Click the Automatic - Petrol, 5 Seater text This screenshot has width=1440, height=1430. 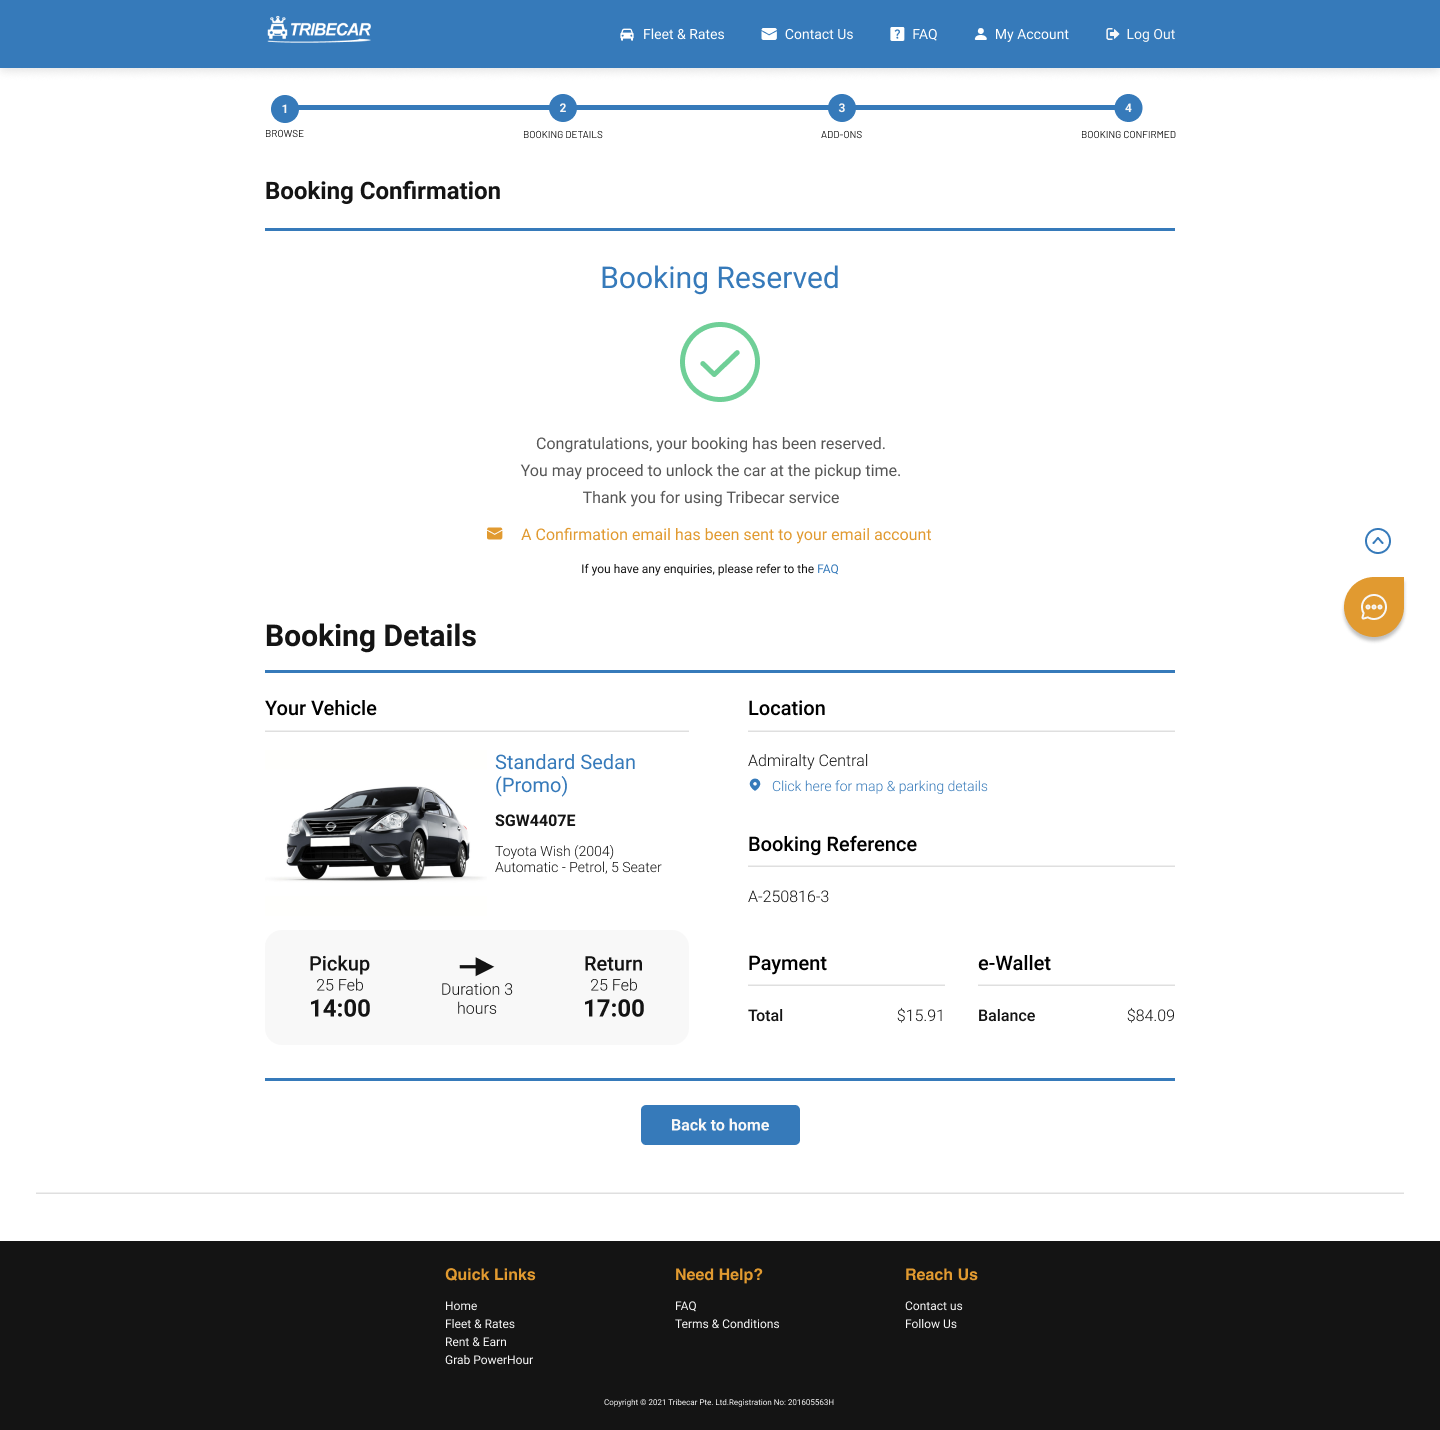(578, 868)
